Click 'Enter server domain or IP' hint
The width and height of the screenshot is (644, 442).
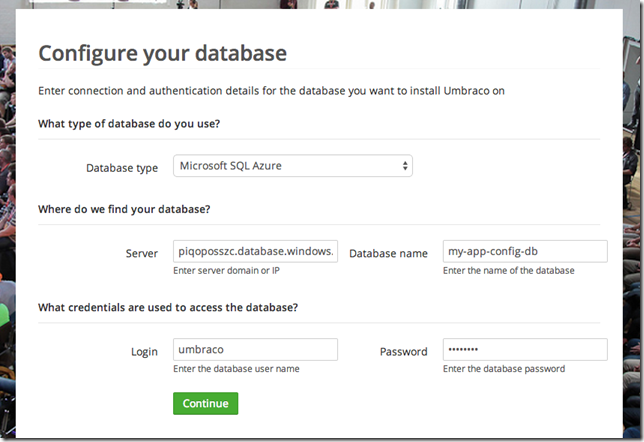tap(226, 271)
